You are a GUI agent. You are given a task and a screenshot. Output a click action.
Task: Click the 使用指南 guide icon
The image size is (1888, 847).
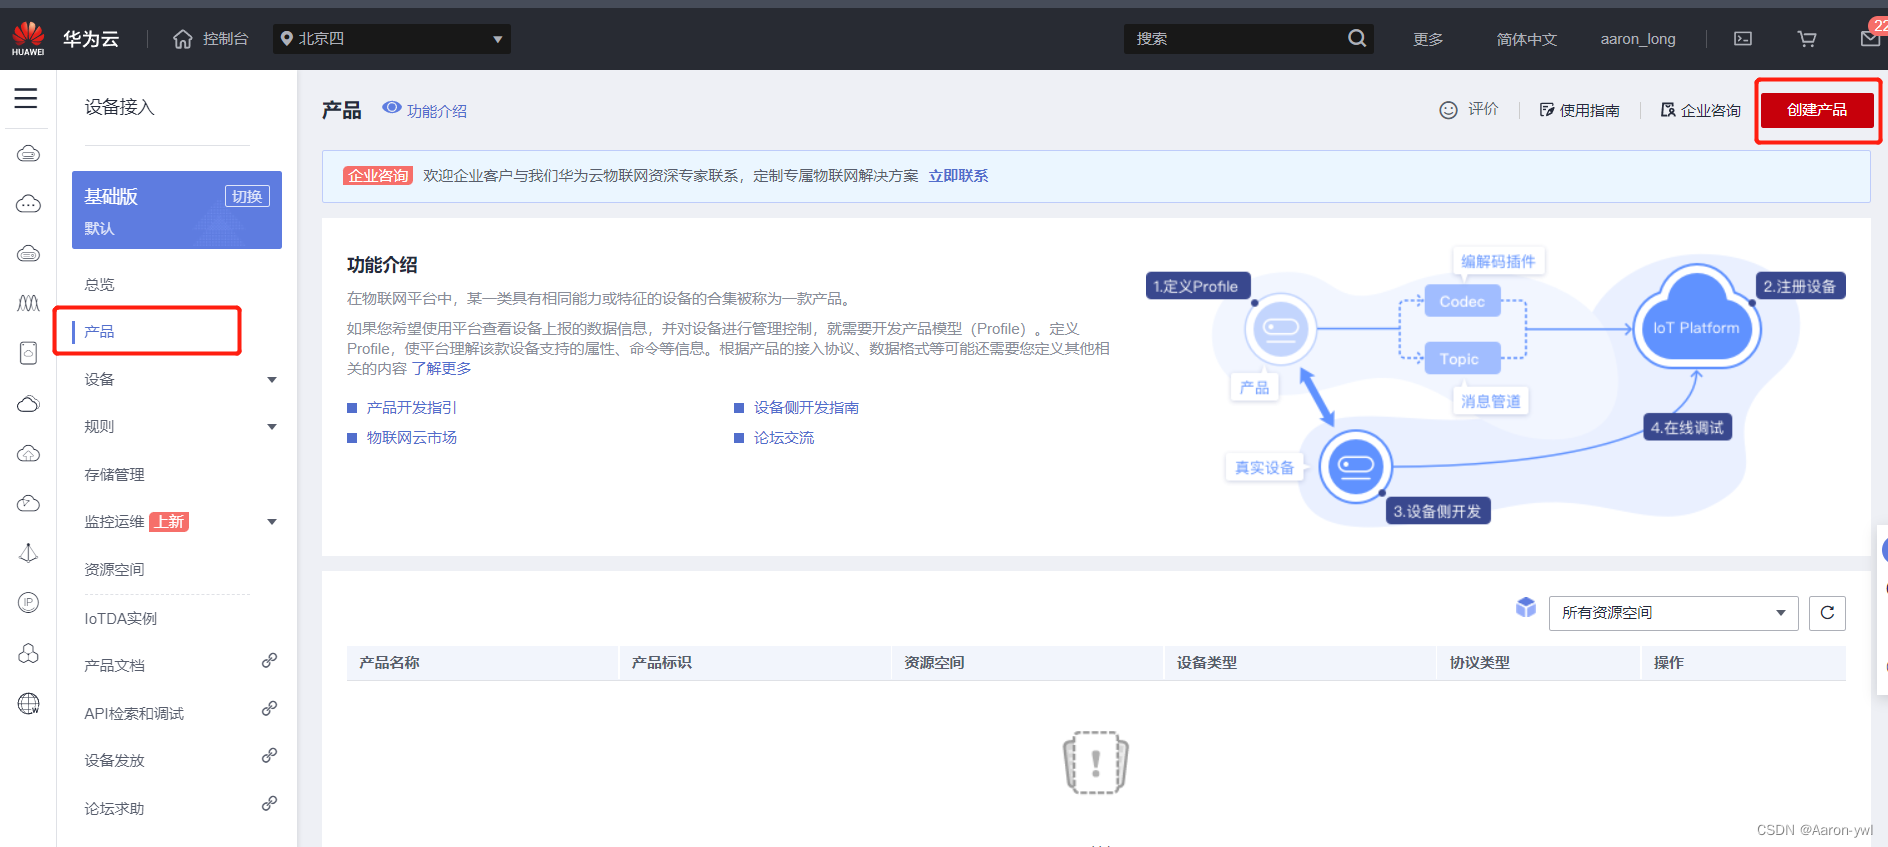[x=1546, y=110]
